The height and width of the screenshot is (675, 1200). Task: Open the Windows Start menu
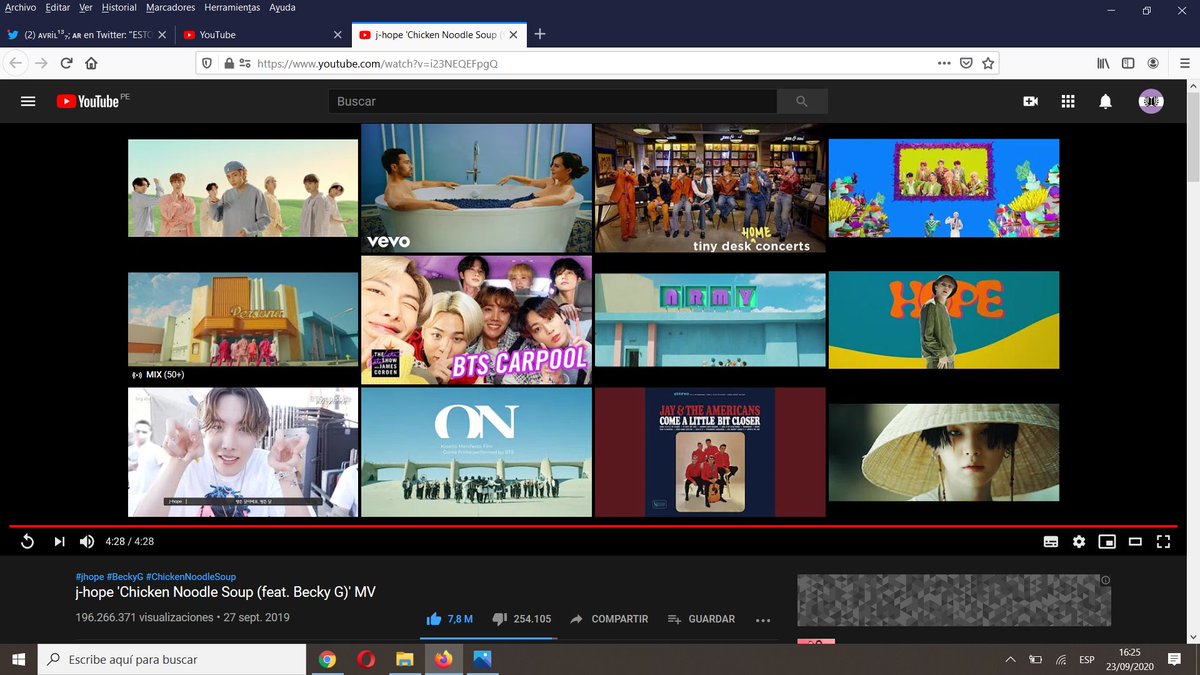[18, 659]
